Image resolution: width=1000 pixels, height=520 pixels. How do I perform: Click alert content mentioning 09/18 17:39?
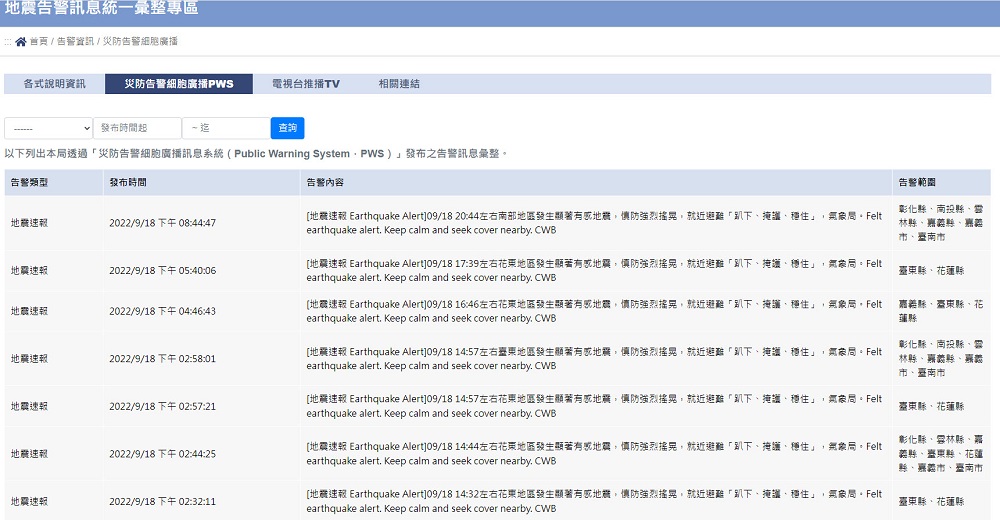pos(594,271)
